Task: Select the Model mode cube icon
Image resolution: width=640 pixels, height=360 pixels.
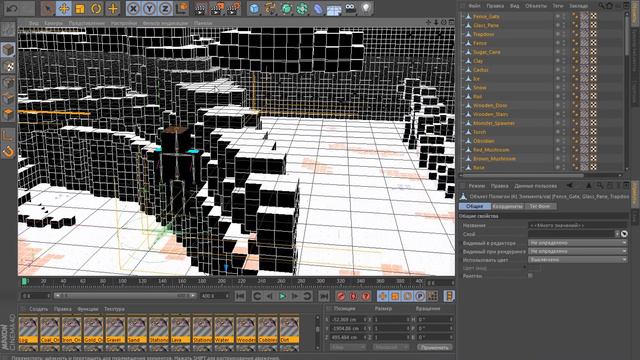Action: [8, 50]
